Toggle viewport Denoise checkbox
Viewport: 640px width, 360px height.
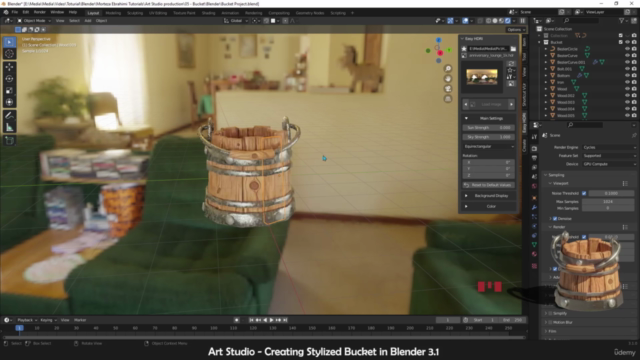click(555, 219)
